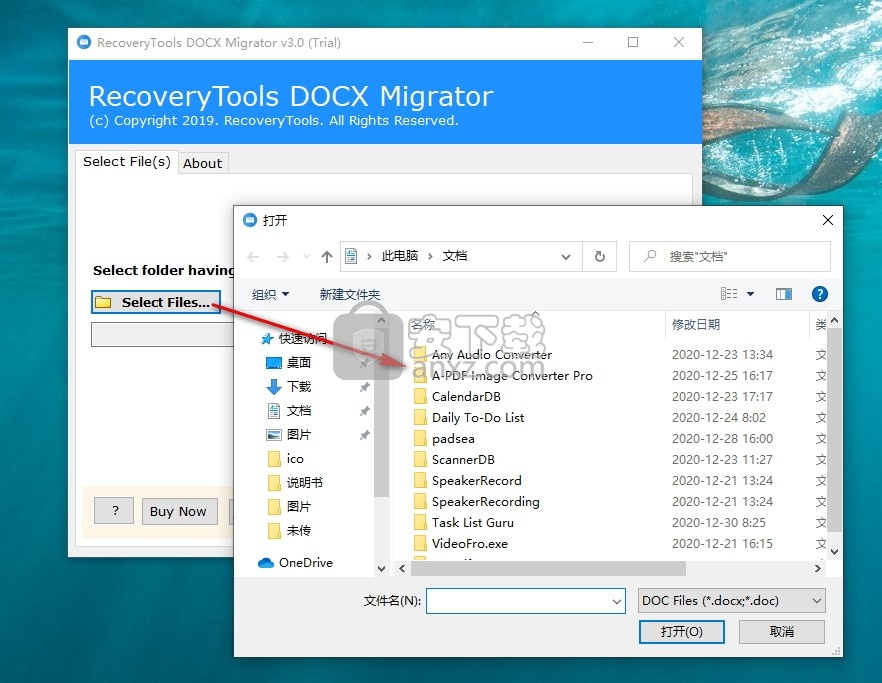Go back using the left arrow in dialog
The height and width of the screenshot is (683, 882).
tap(253, 257)
